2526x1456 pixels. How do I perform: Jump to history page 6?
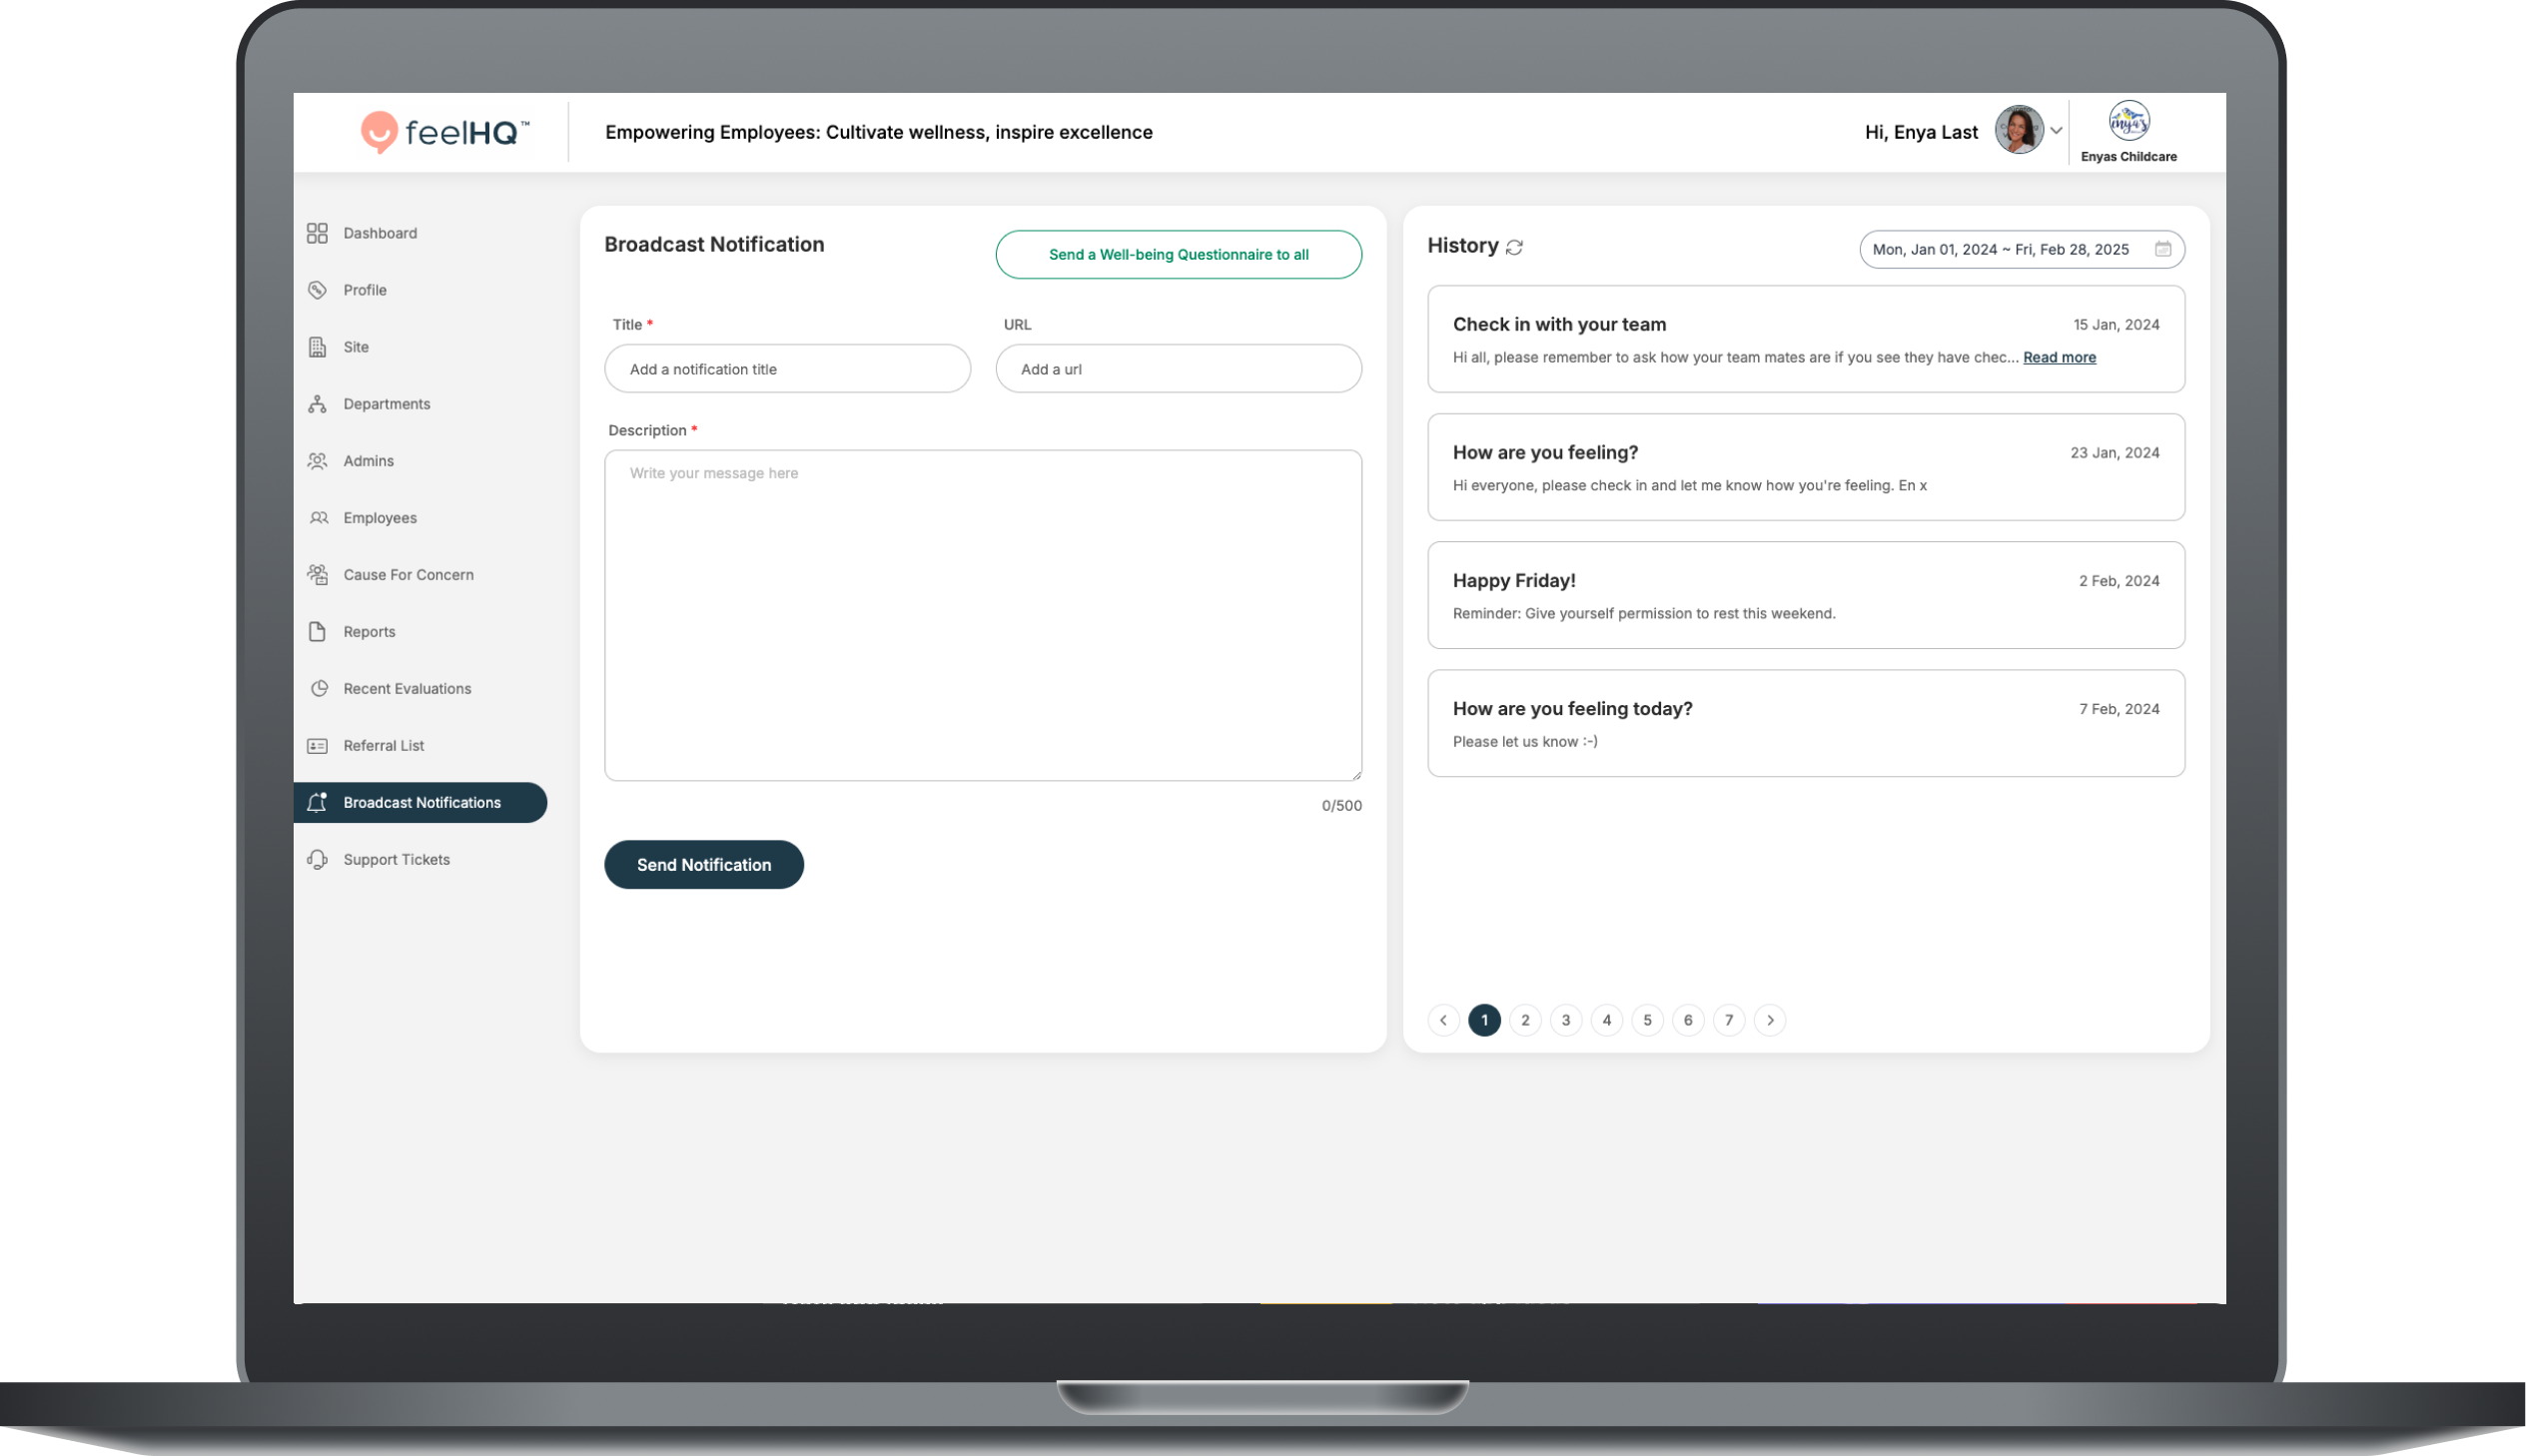point(1688,1020)
